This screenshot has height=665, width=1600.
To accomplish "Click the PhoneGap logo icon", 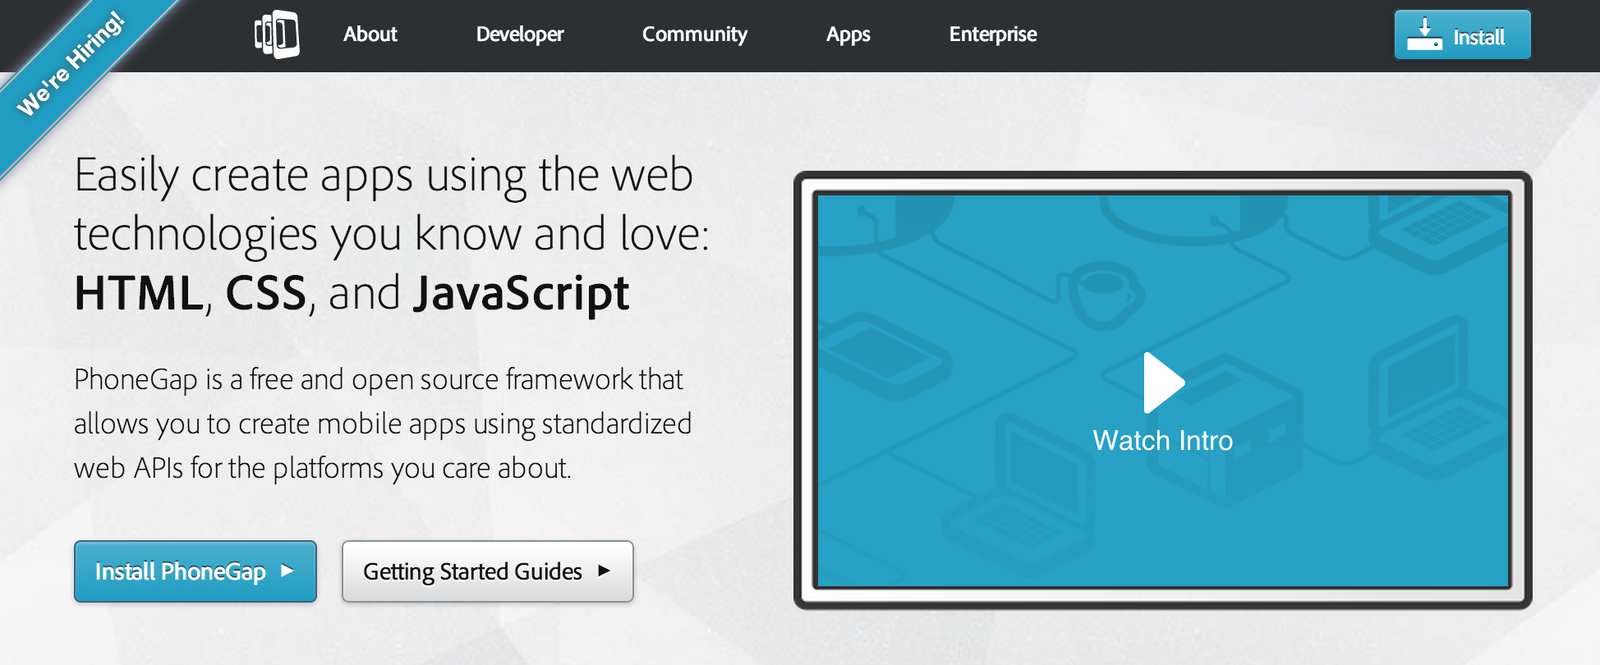I will coord(277,34).
